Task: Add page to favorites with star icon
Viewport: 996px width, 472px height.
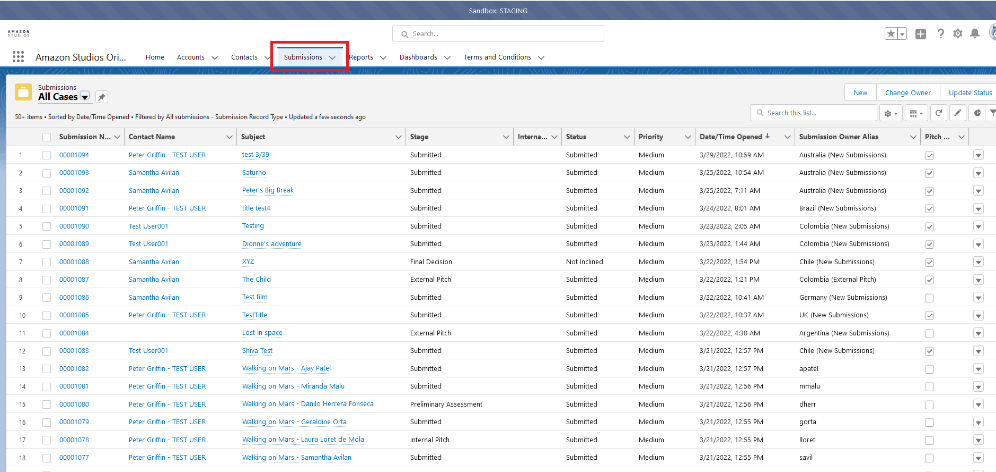Action: coord(891,34)
